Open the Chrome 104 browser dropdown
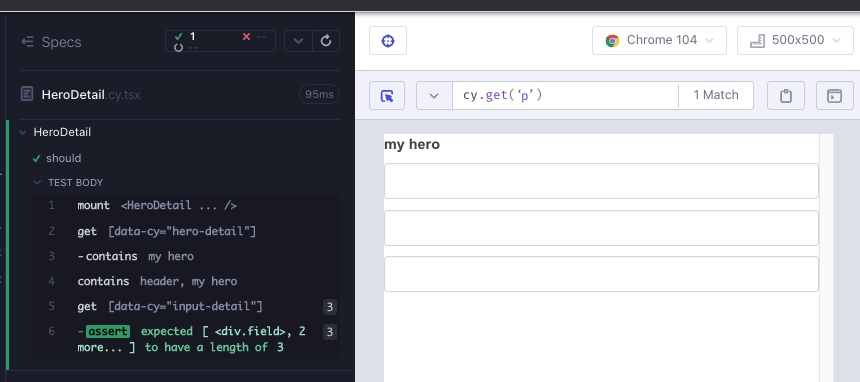Viewport: 860px width, 382px height. [659, 41]
